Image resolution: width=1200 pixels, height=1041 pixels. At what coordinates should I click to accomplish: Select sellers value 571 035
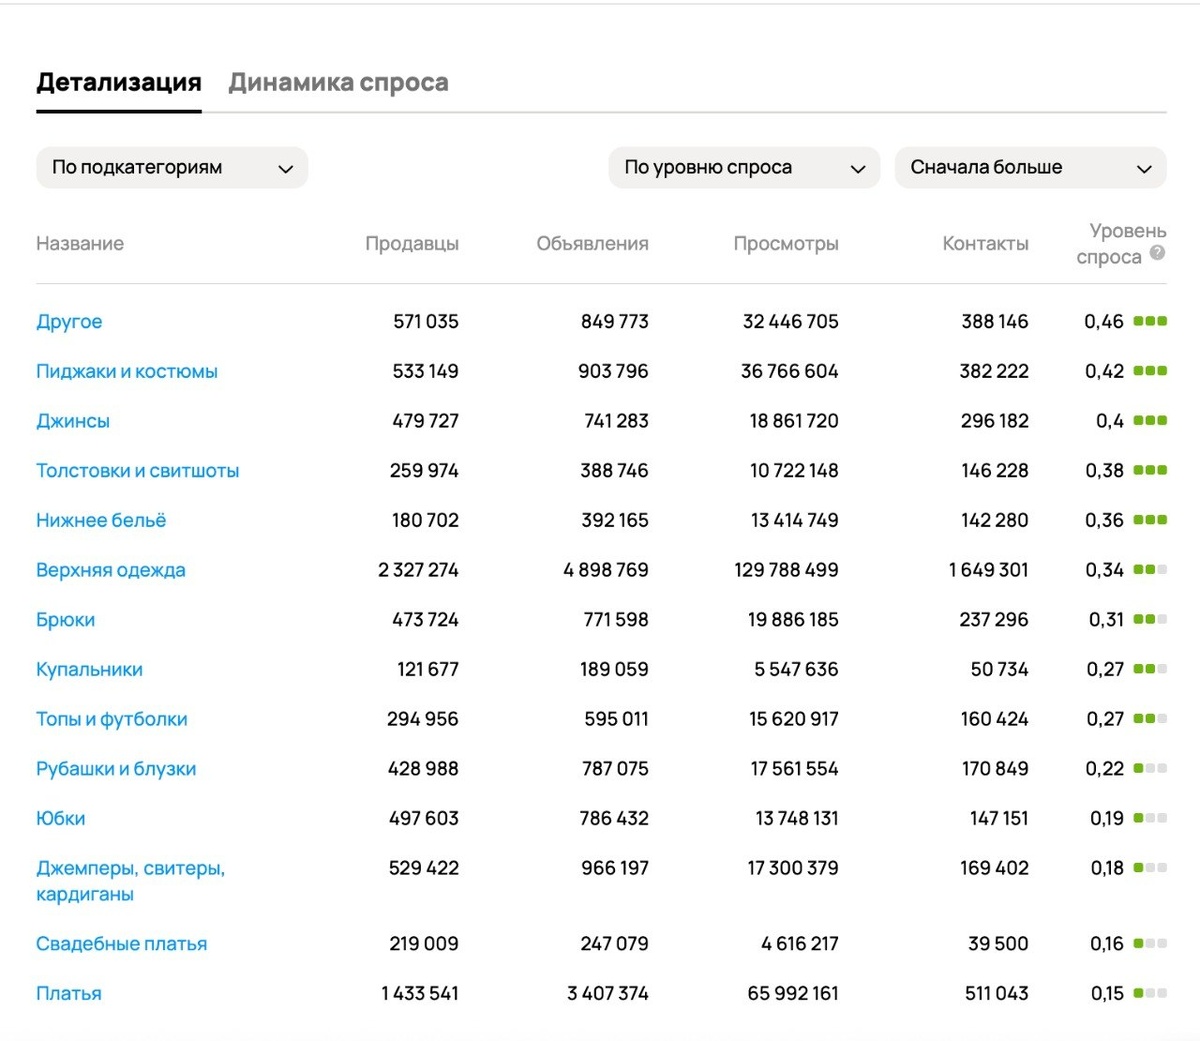(426, 322)
